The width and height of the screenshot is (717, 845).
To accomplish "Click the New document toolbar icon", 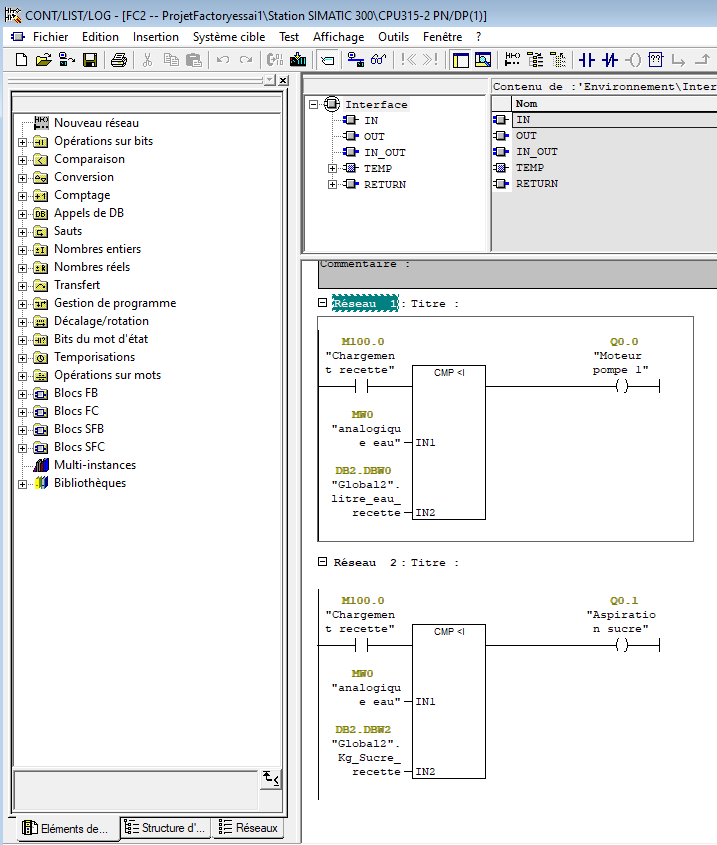I will point(21,60).
